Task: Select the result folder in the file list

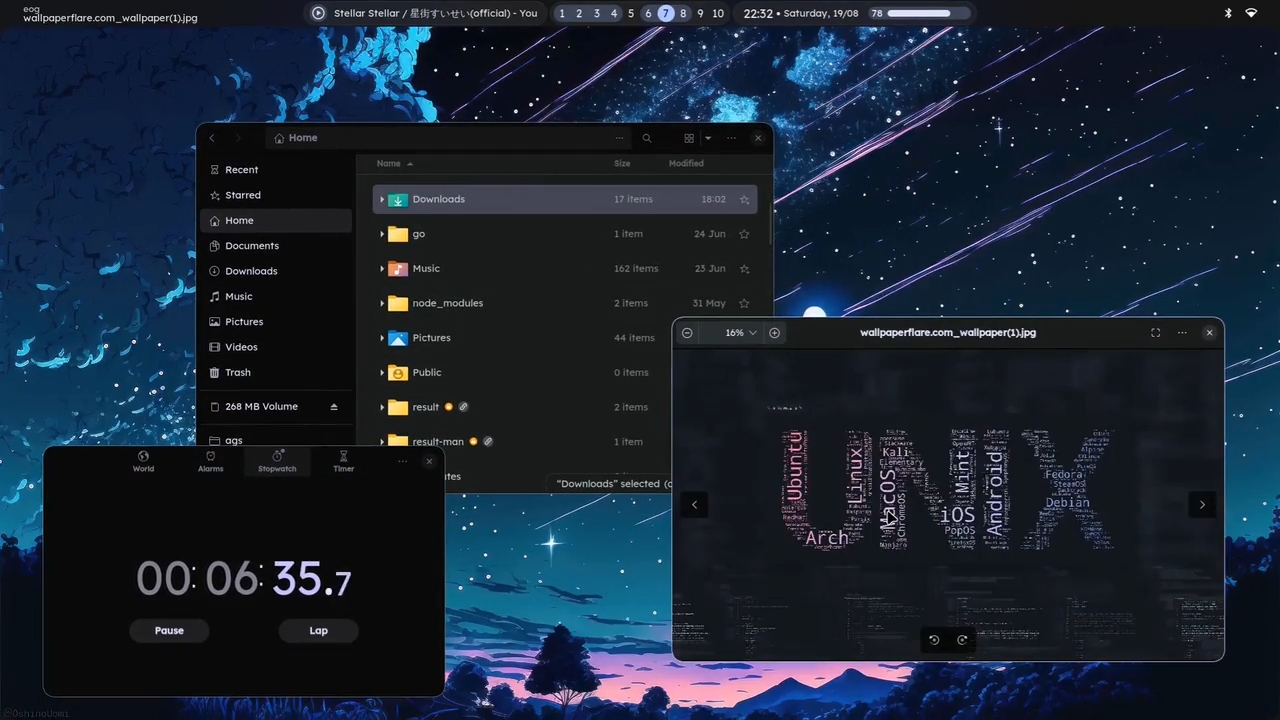Action: [565, 407]
